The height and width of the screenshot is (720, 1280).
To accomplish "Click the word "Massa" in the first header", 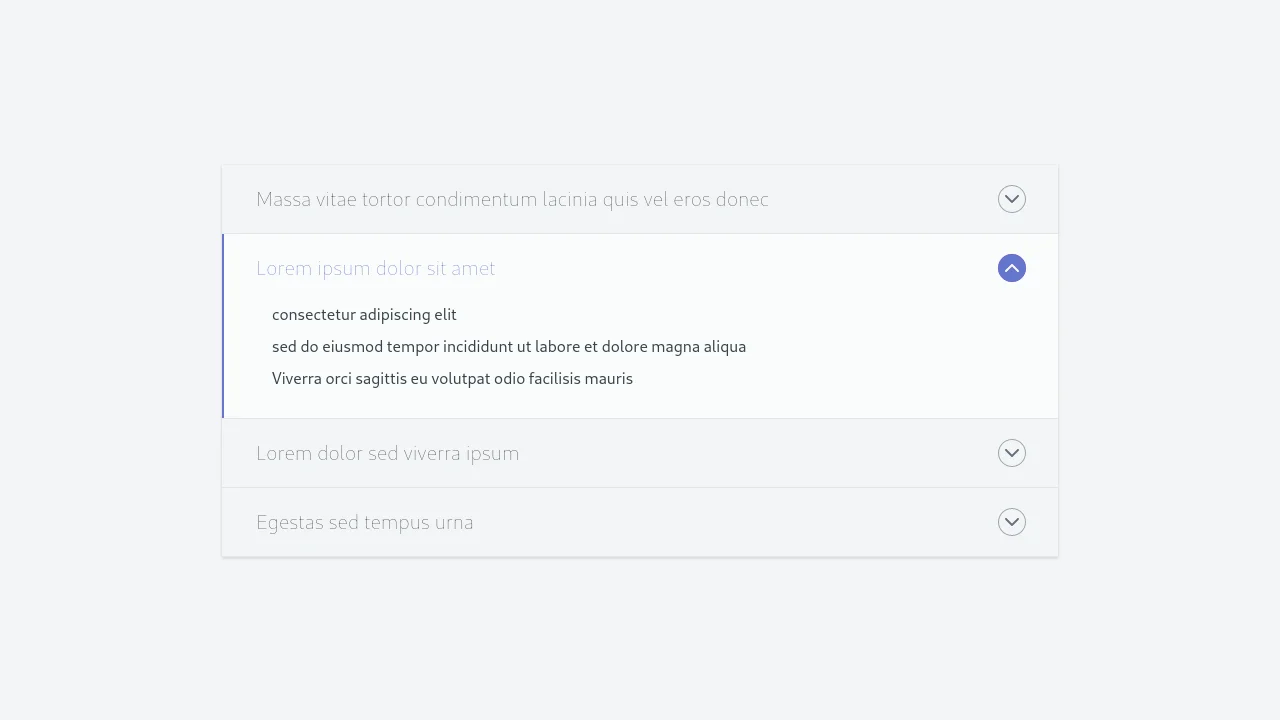I will [284, 199].
